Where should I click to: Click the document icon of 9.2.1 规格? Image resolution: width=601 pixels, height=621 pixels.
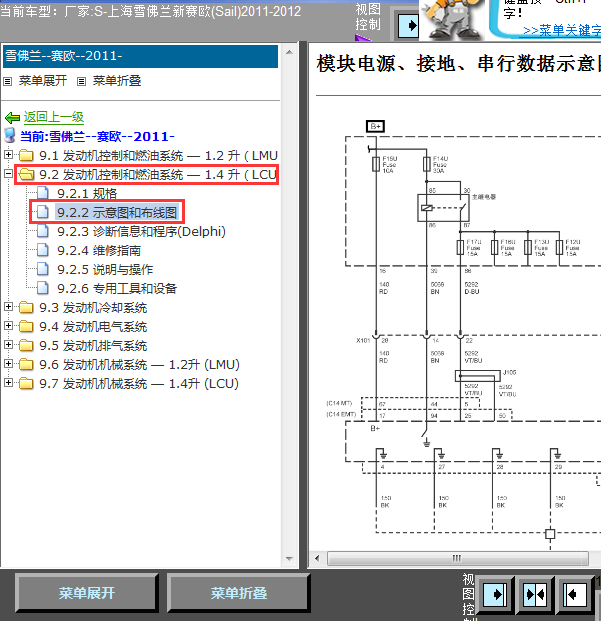42,193
